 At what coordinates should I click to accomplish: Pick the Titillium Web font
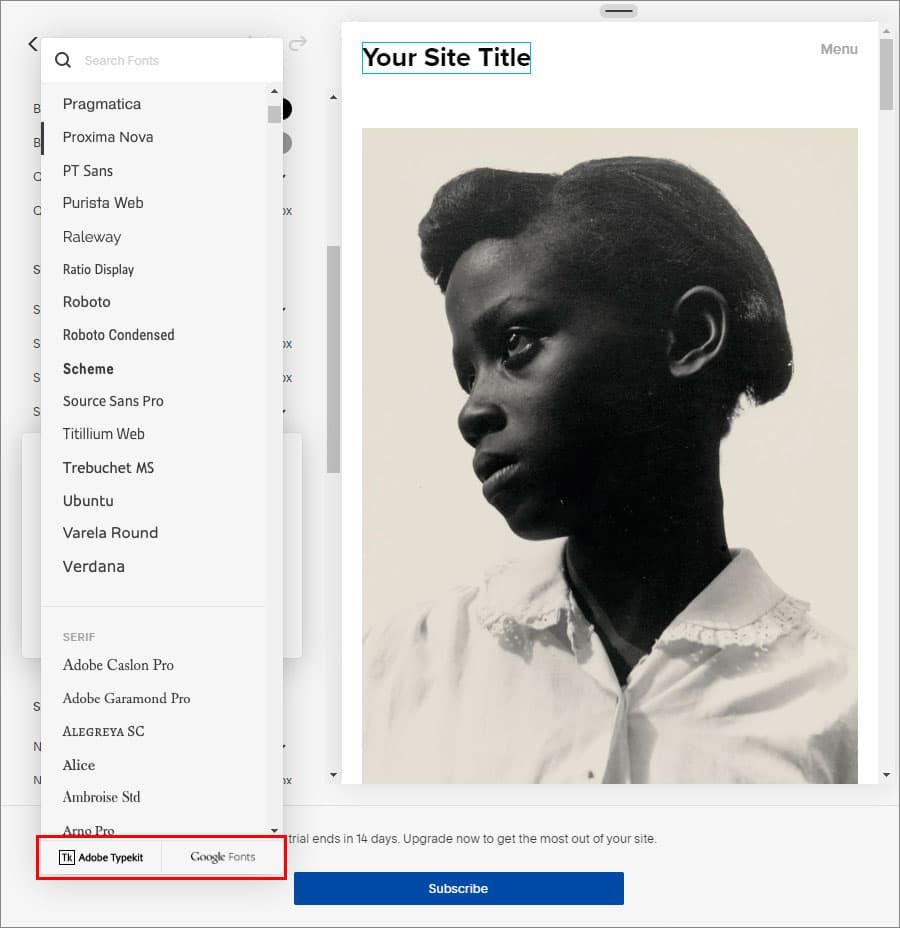[104, 434]
